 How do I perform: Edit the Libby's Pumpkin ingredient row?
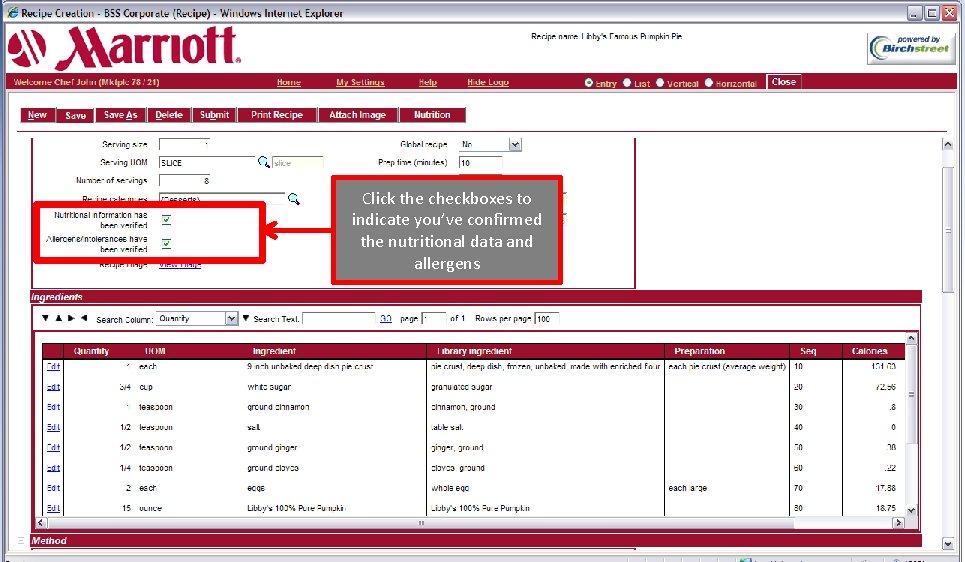pyautogui.click(x=54, y=508)
